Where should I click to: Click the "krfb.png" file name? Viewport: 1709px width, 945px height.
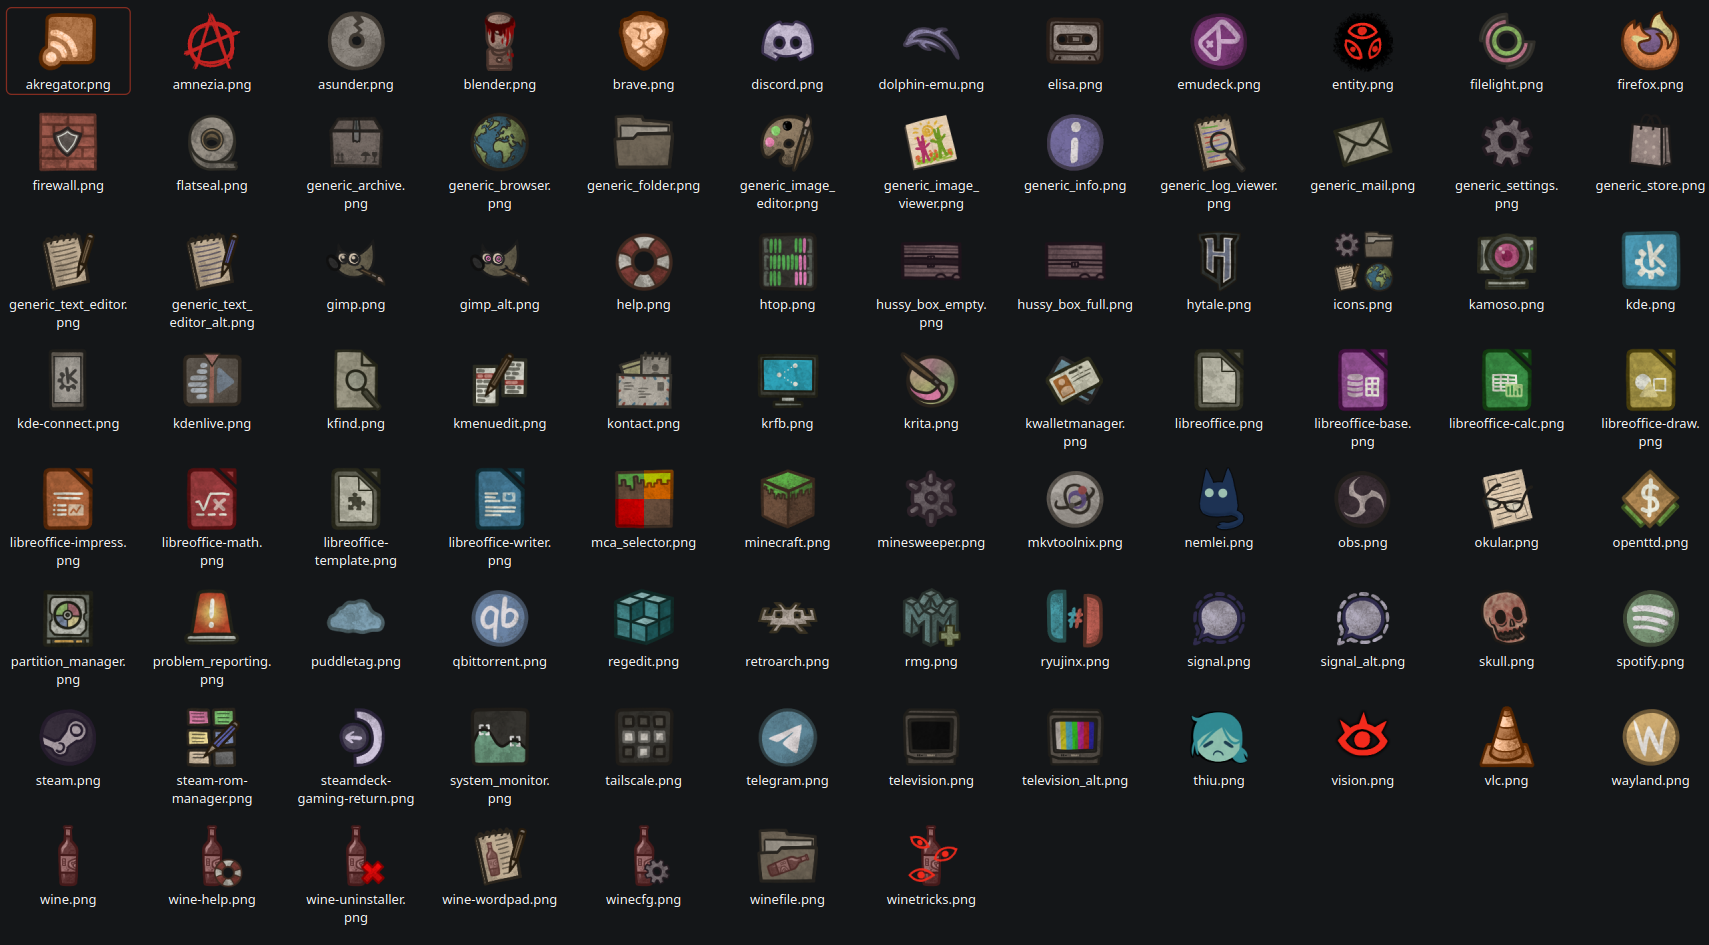pyautogui.click(x=788, y=424)
